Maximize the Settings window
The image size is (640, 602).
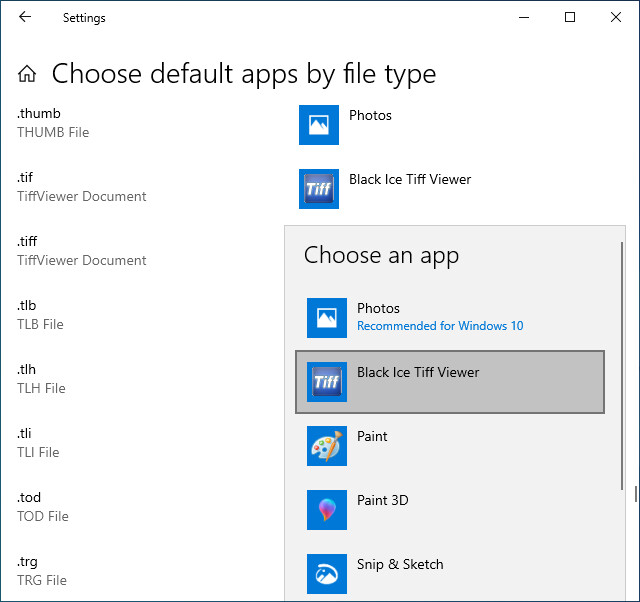[x=570, y=17]
